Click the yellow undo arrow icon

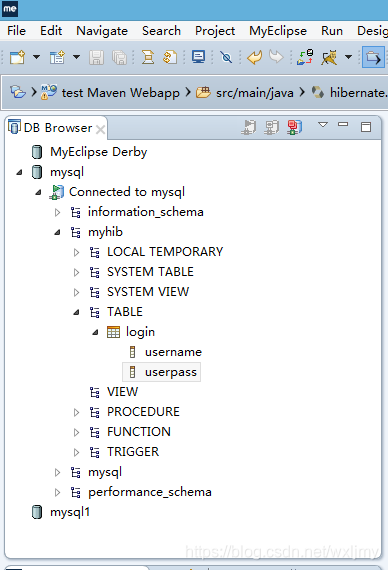click(255, 57)
